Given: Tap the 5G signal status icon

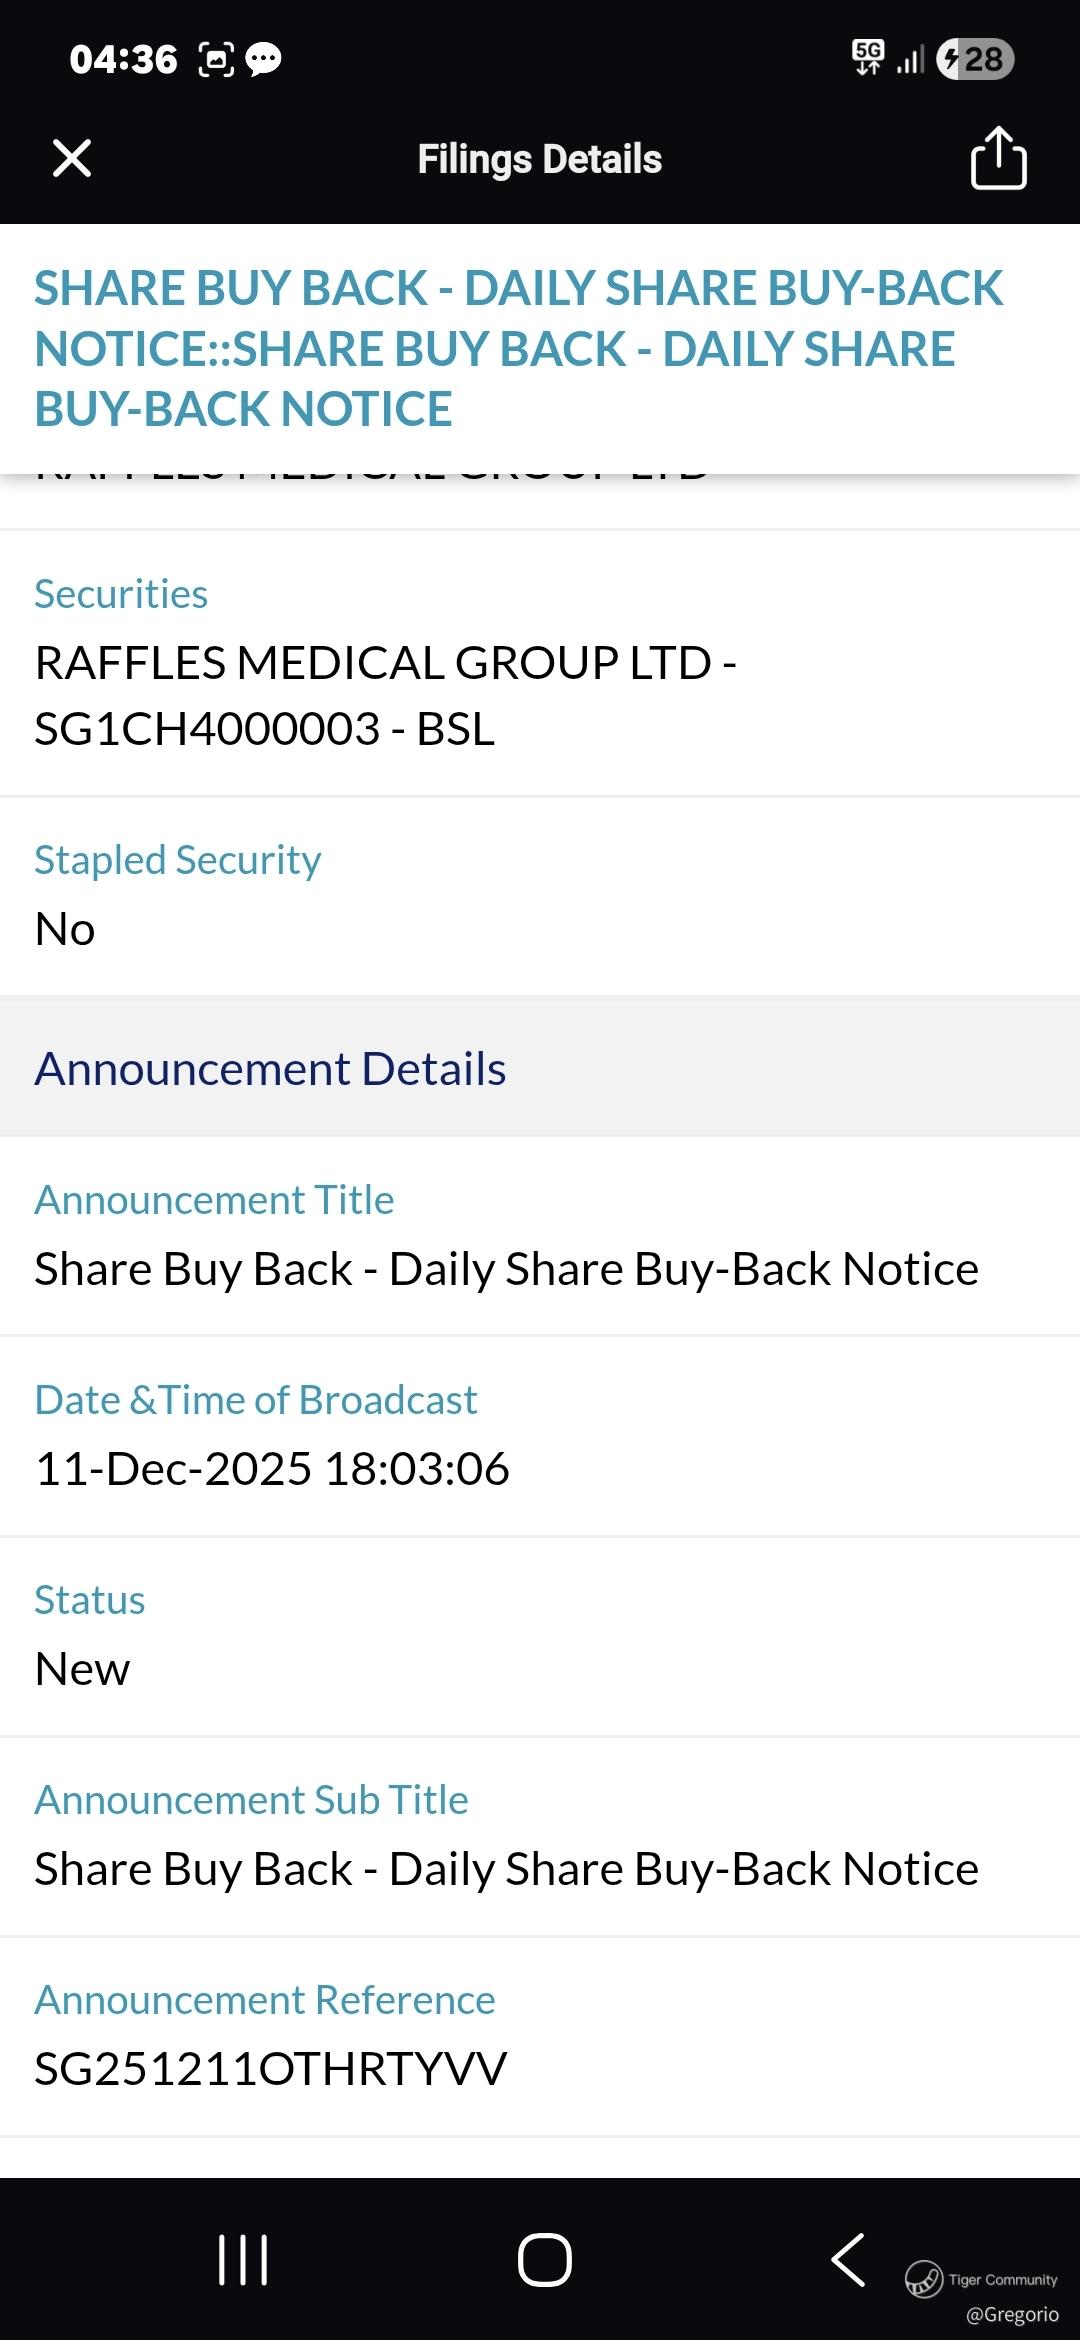Looking at the screenshot, I should click(868, 58).
